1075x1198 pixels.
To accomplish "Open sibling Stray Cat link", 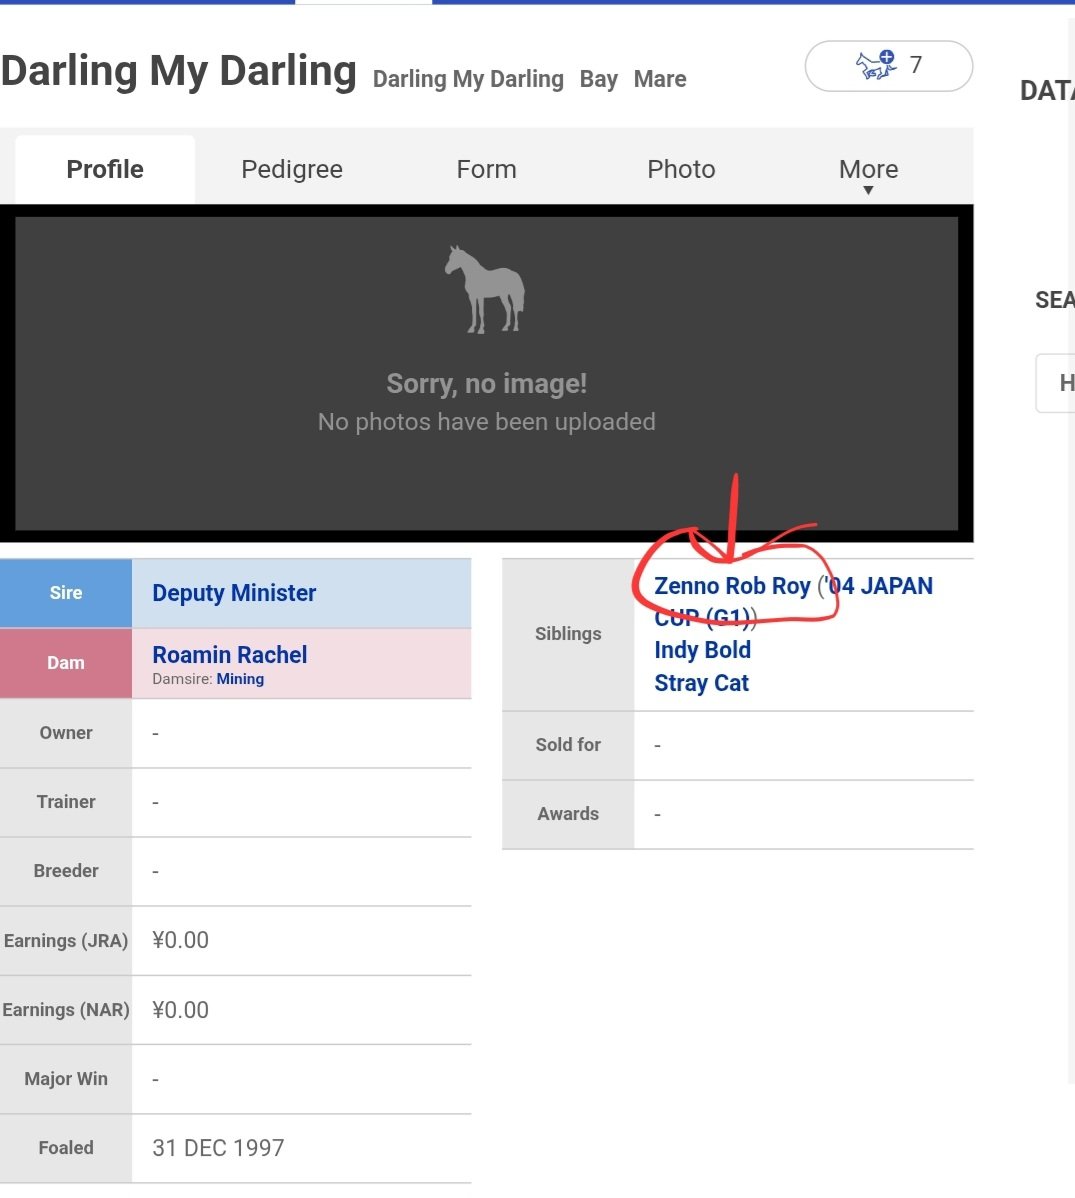I will [701, 683].
